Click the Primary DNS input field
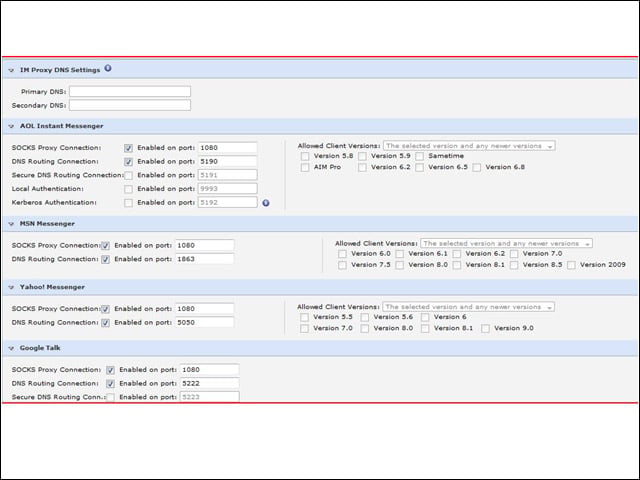640x480 pixels. 130,91
